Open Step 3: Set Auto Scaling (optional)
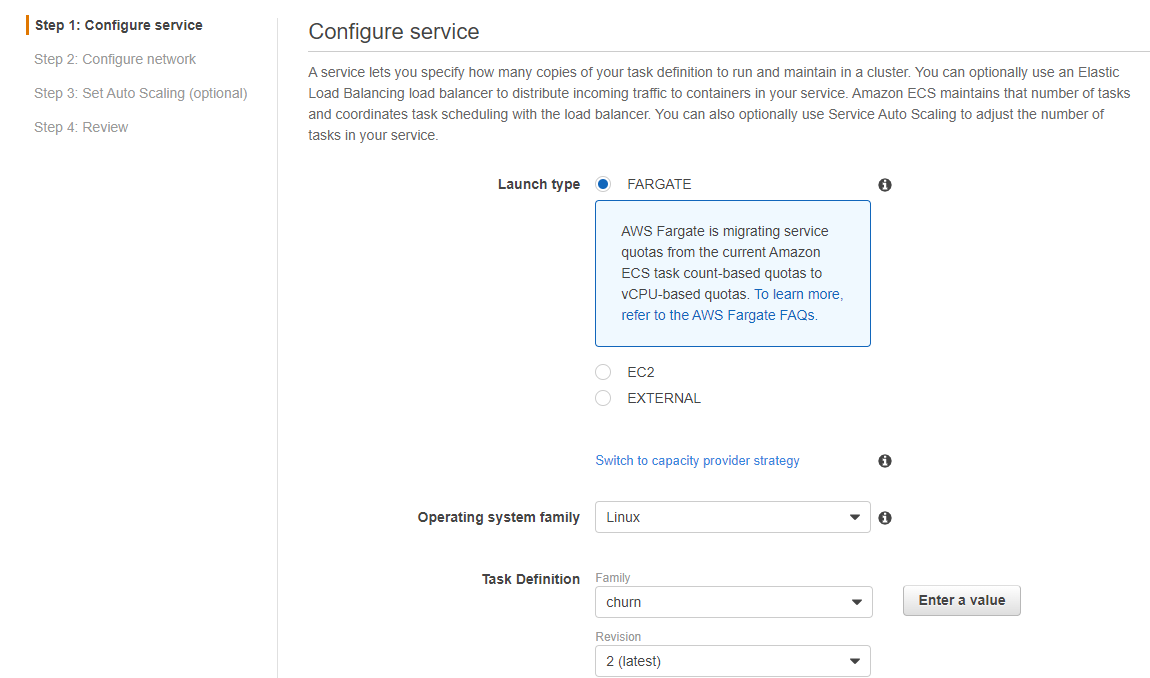Image resolution: width=1150 pixels, height=678 pixels. pos(140,93)
